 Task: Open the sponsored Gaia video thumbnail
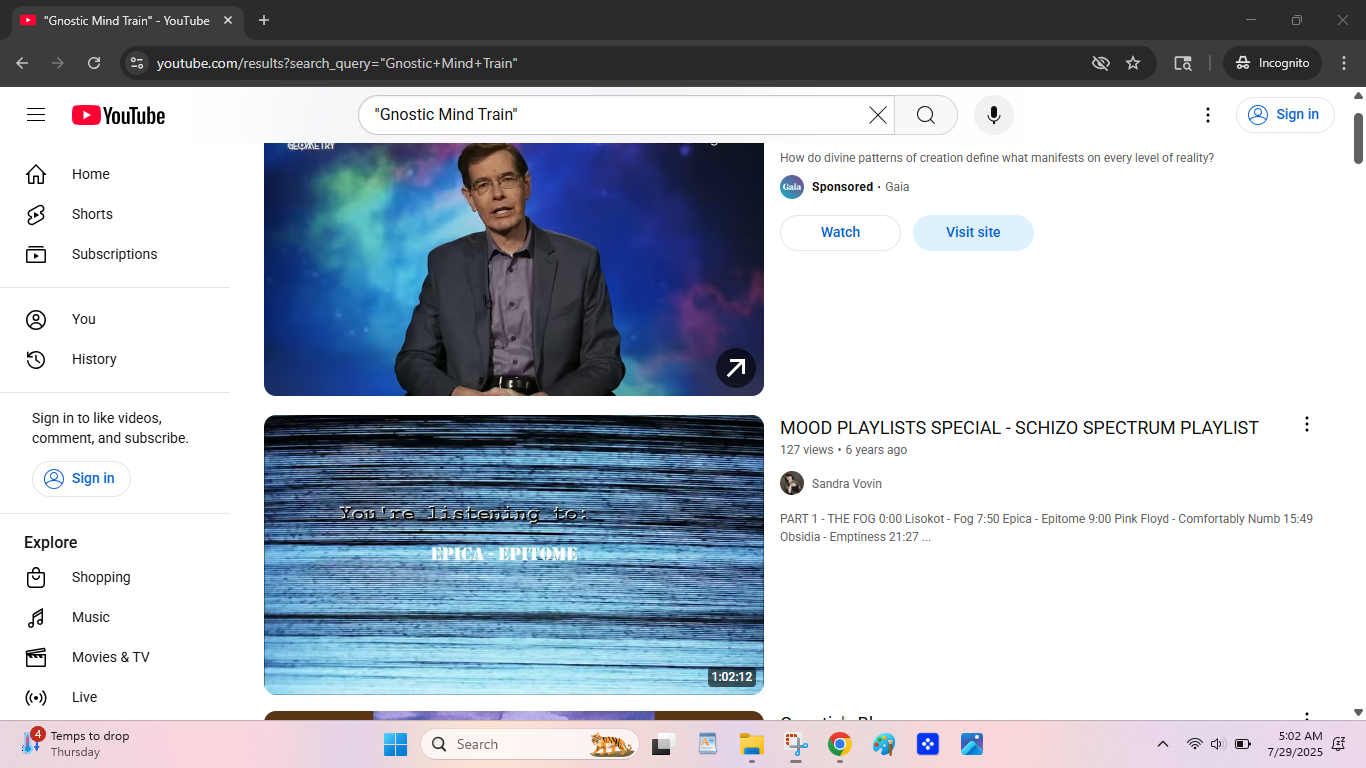(x=514, y=269)
